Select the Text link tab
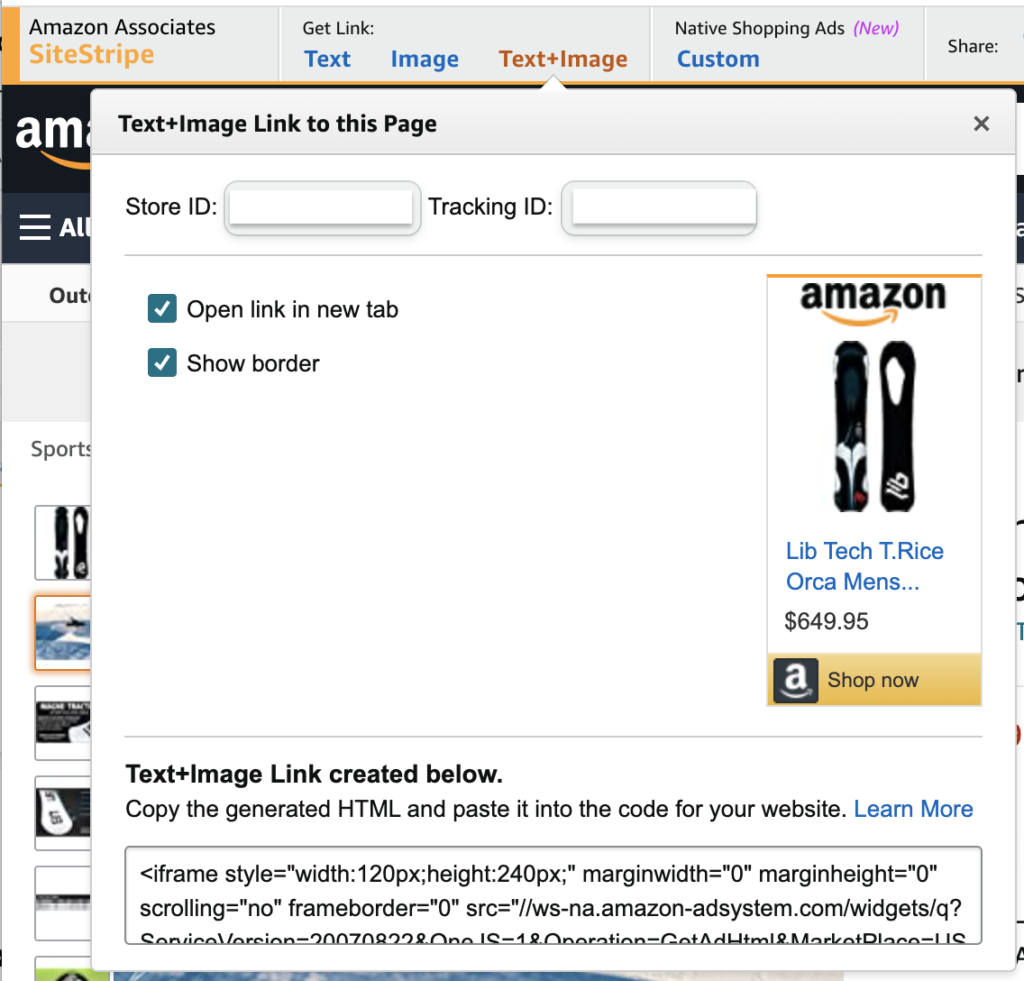 327,59
